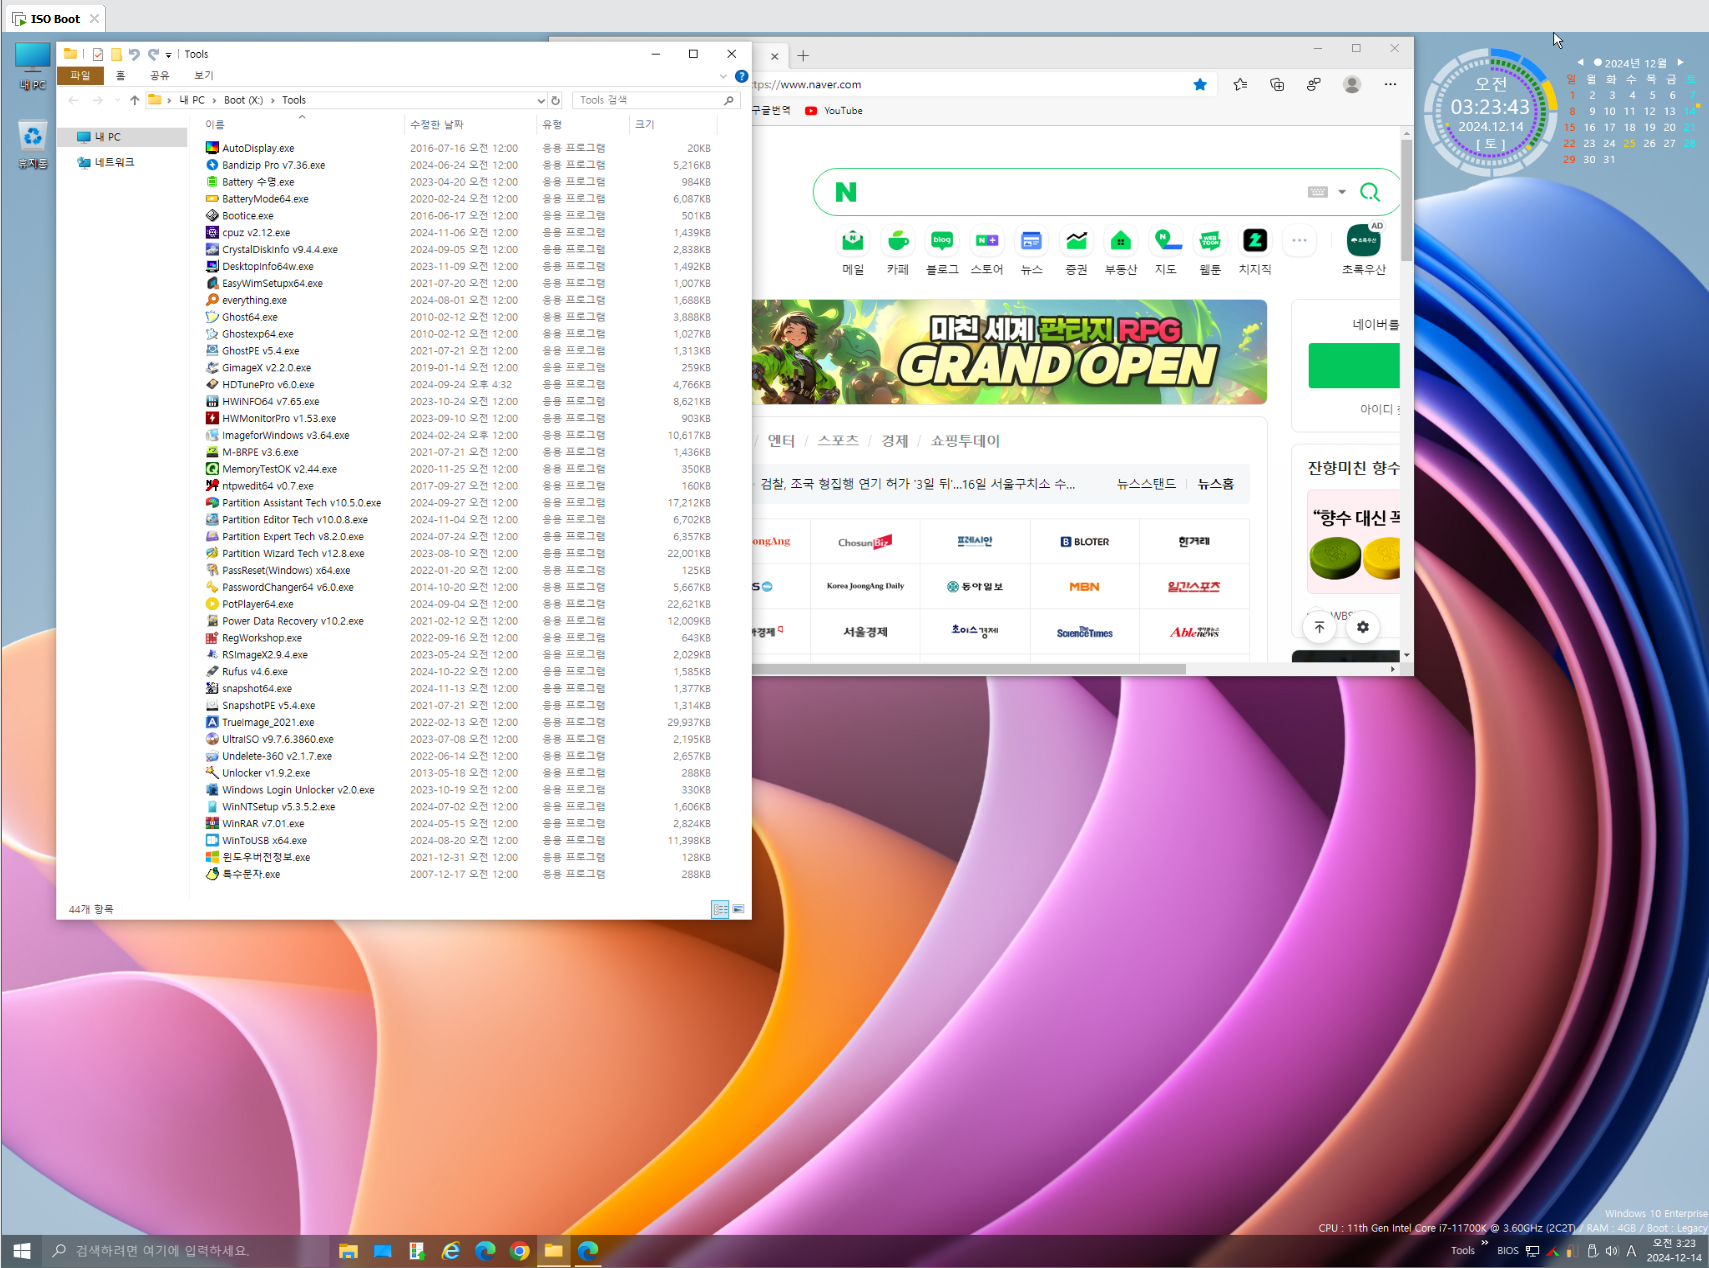Focus the Naver search input field
The height and width of the screenshot is (1268, 1709).
click(x=1080, y=192)
